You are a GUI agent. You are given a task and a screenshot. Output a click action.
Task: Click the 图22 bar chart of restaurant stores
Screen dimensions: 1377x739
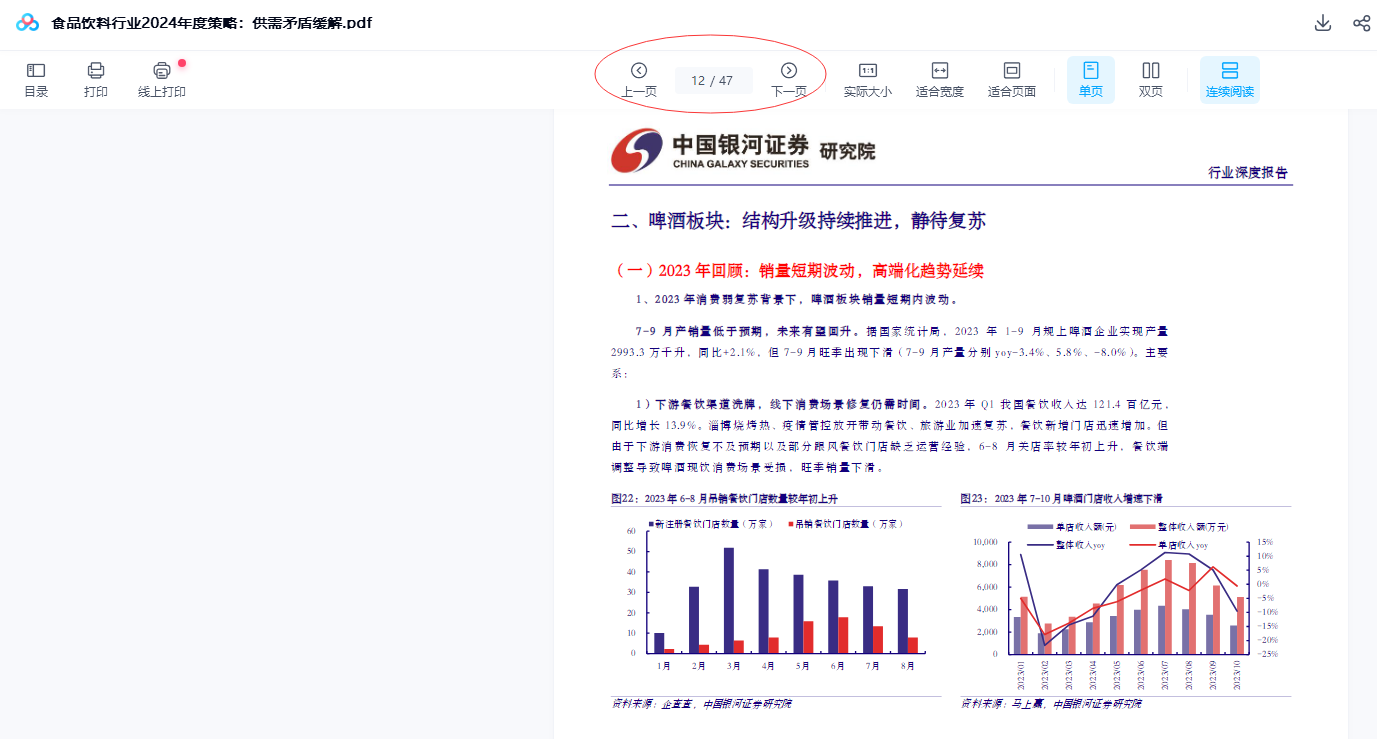(776, 595)
